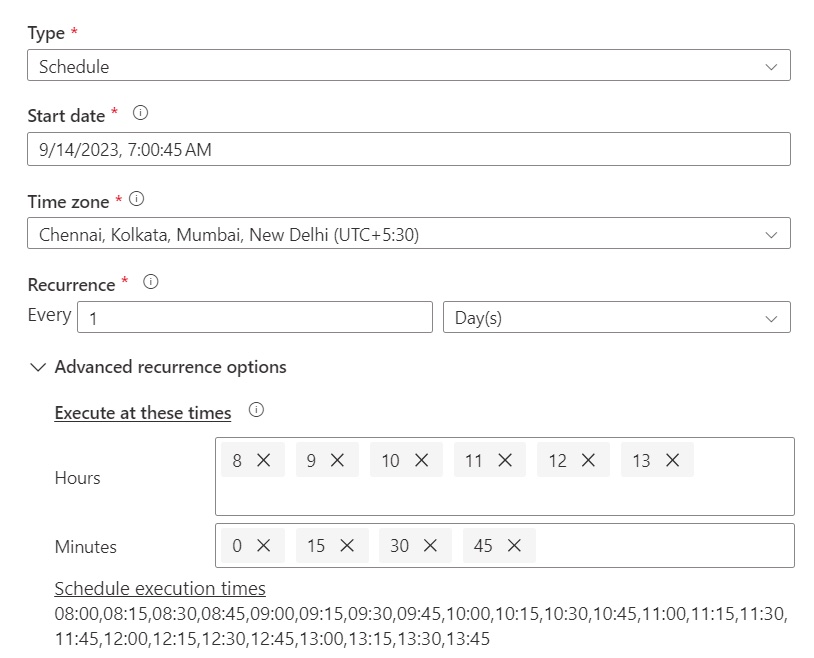Screen dimensions: 814x658
Task: Click the Time zone info icon
Action: (x=137, y=200)
